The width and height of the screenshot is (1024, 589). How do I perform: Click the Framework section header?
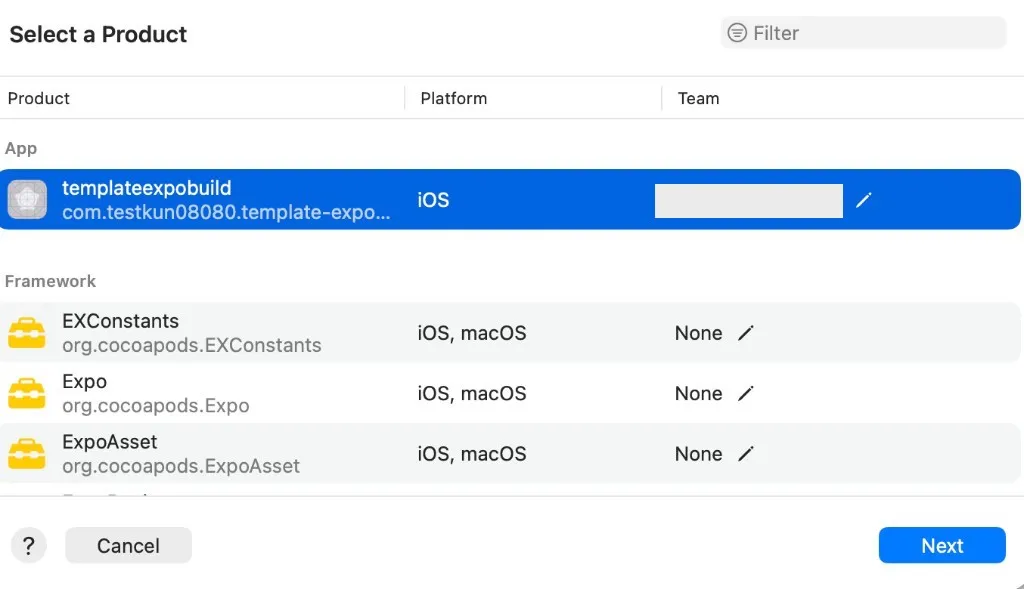[50, 281]
